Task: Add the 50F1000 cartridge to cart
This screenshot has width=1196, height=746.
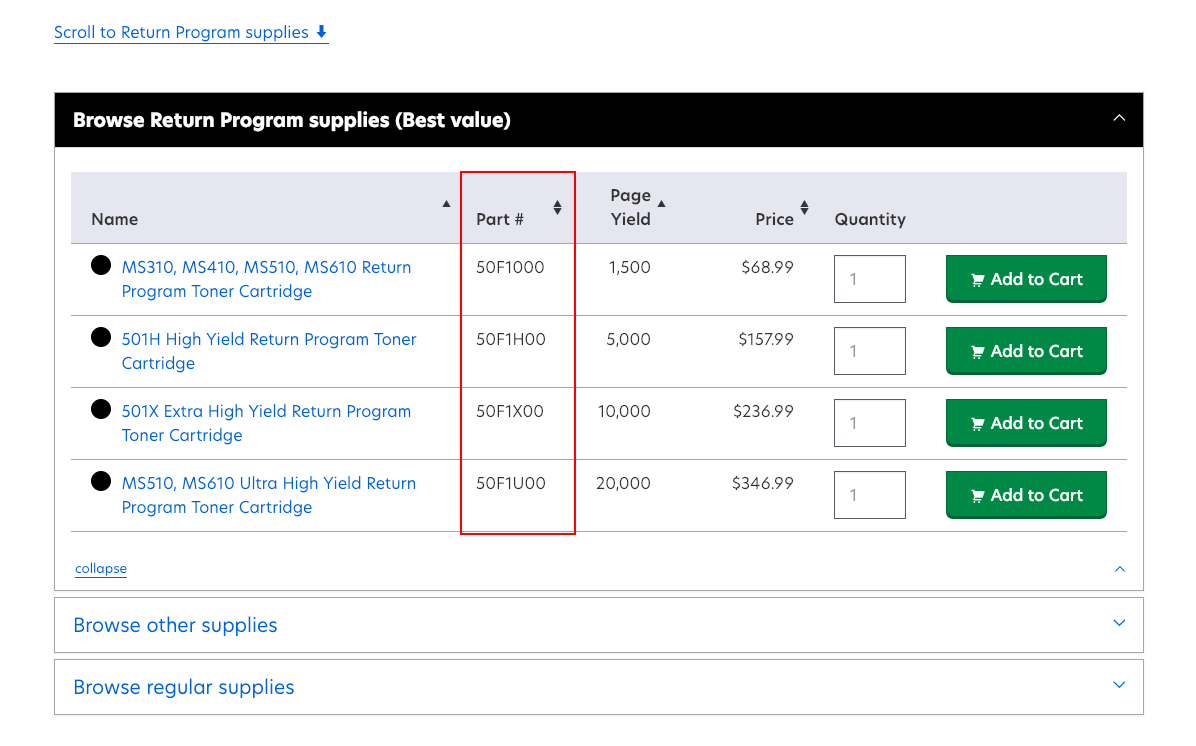Action: (1026, 279)
